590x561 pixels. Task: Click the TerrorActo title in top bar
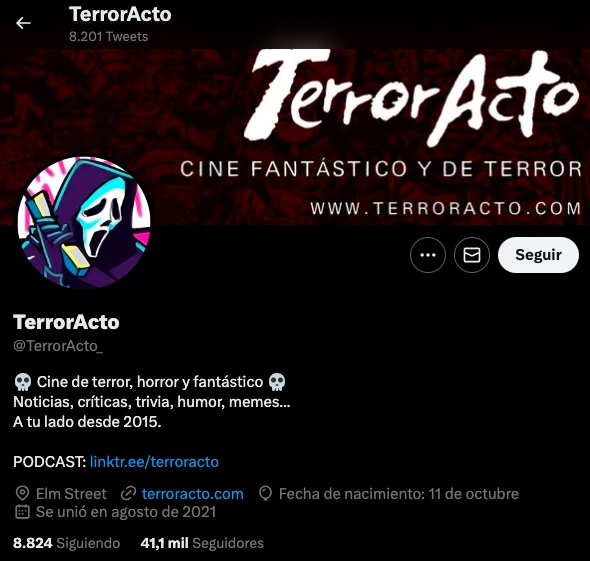point(120,14)
